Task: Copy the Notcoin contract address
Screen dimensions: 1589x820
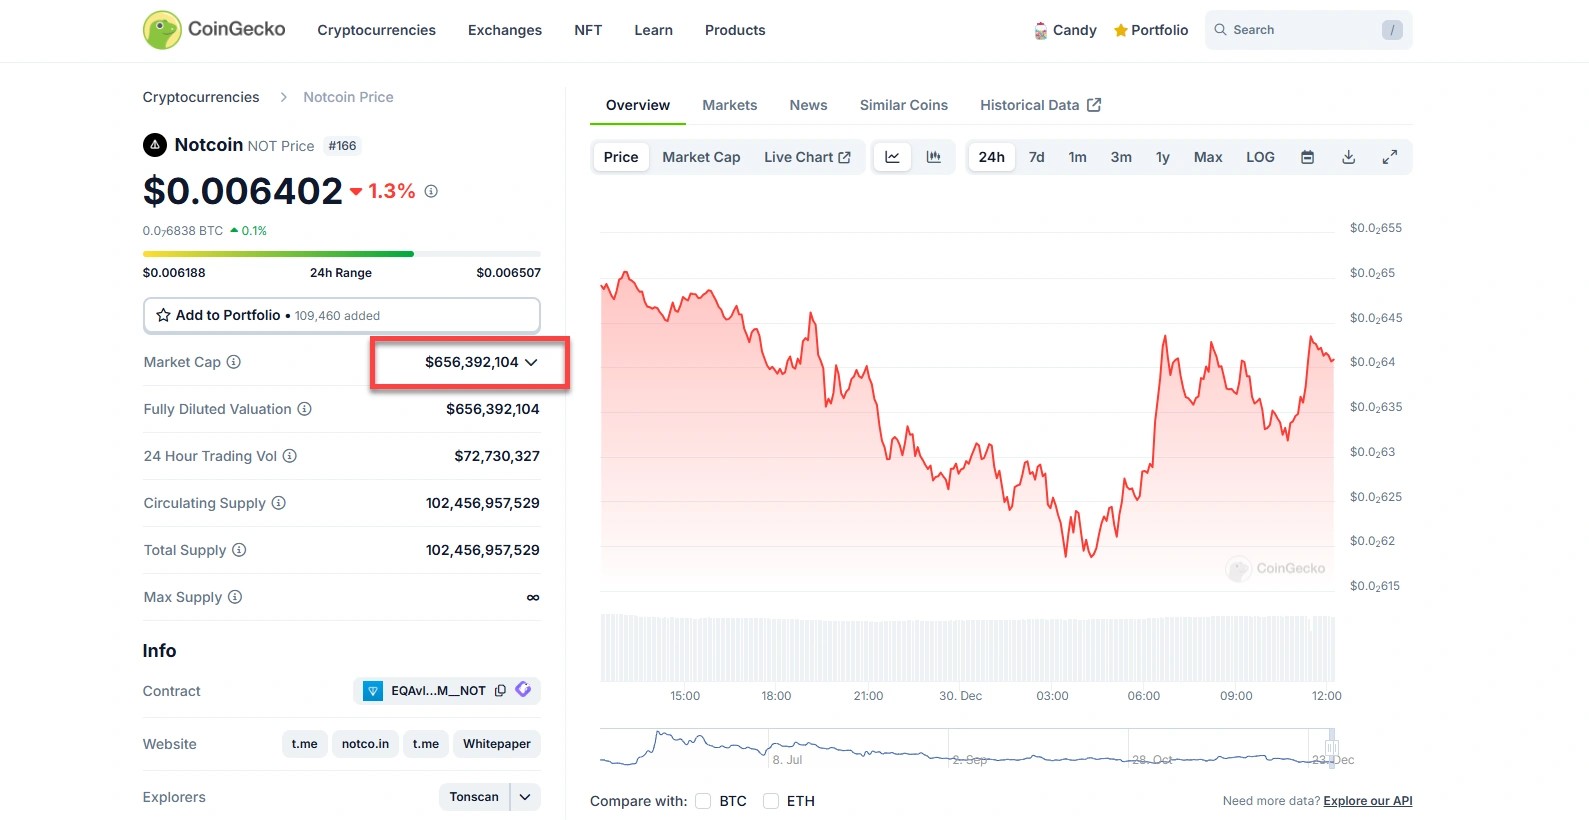Action: point(501,691)
